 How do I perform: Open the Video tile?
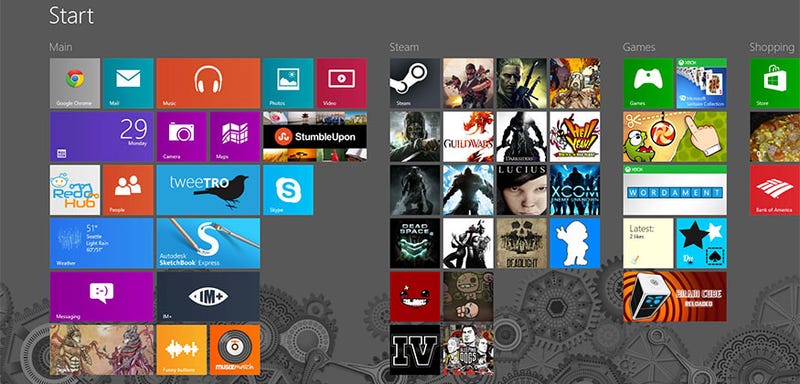coord(341,83)
